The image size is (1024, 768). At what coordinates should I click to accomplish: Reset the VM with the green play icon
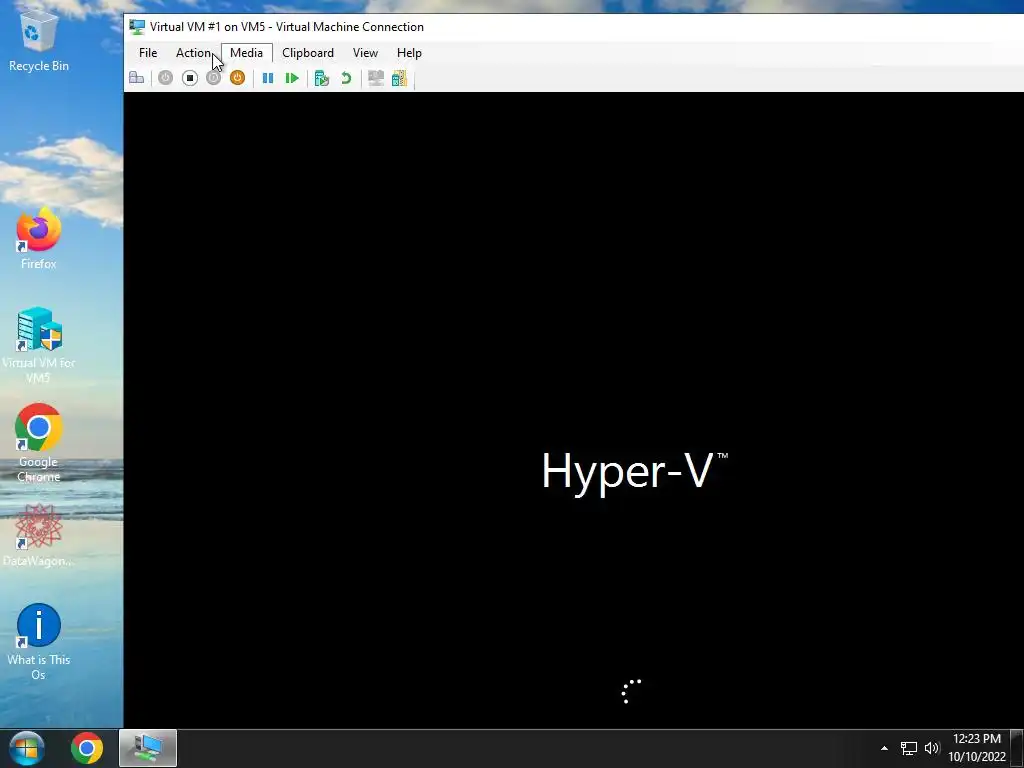pyautogui.click(x=292, y=78)
